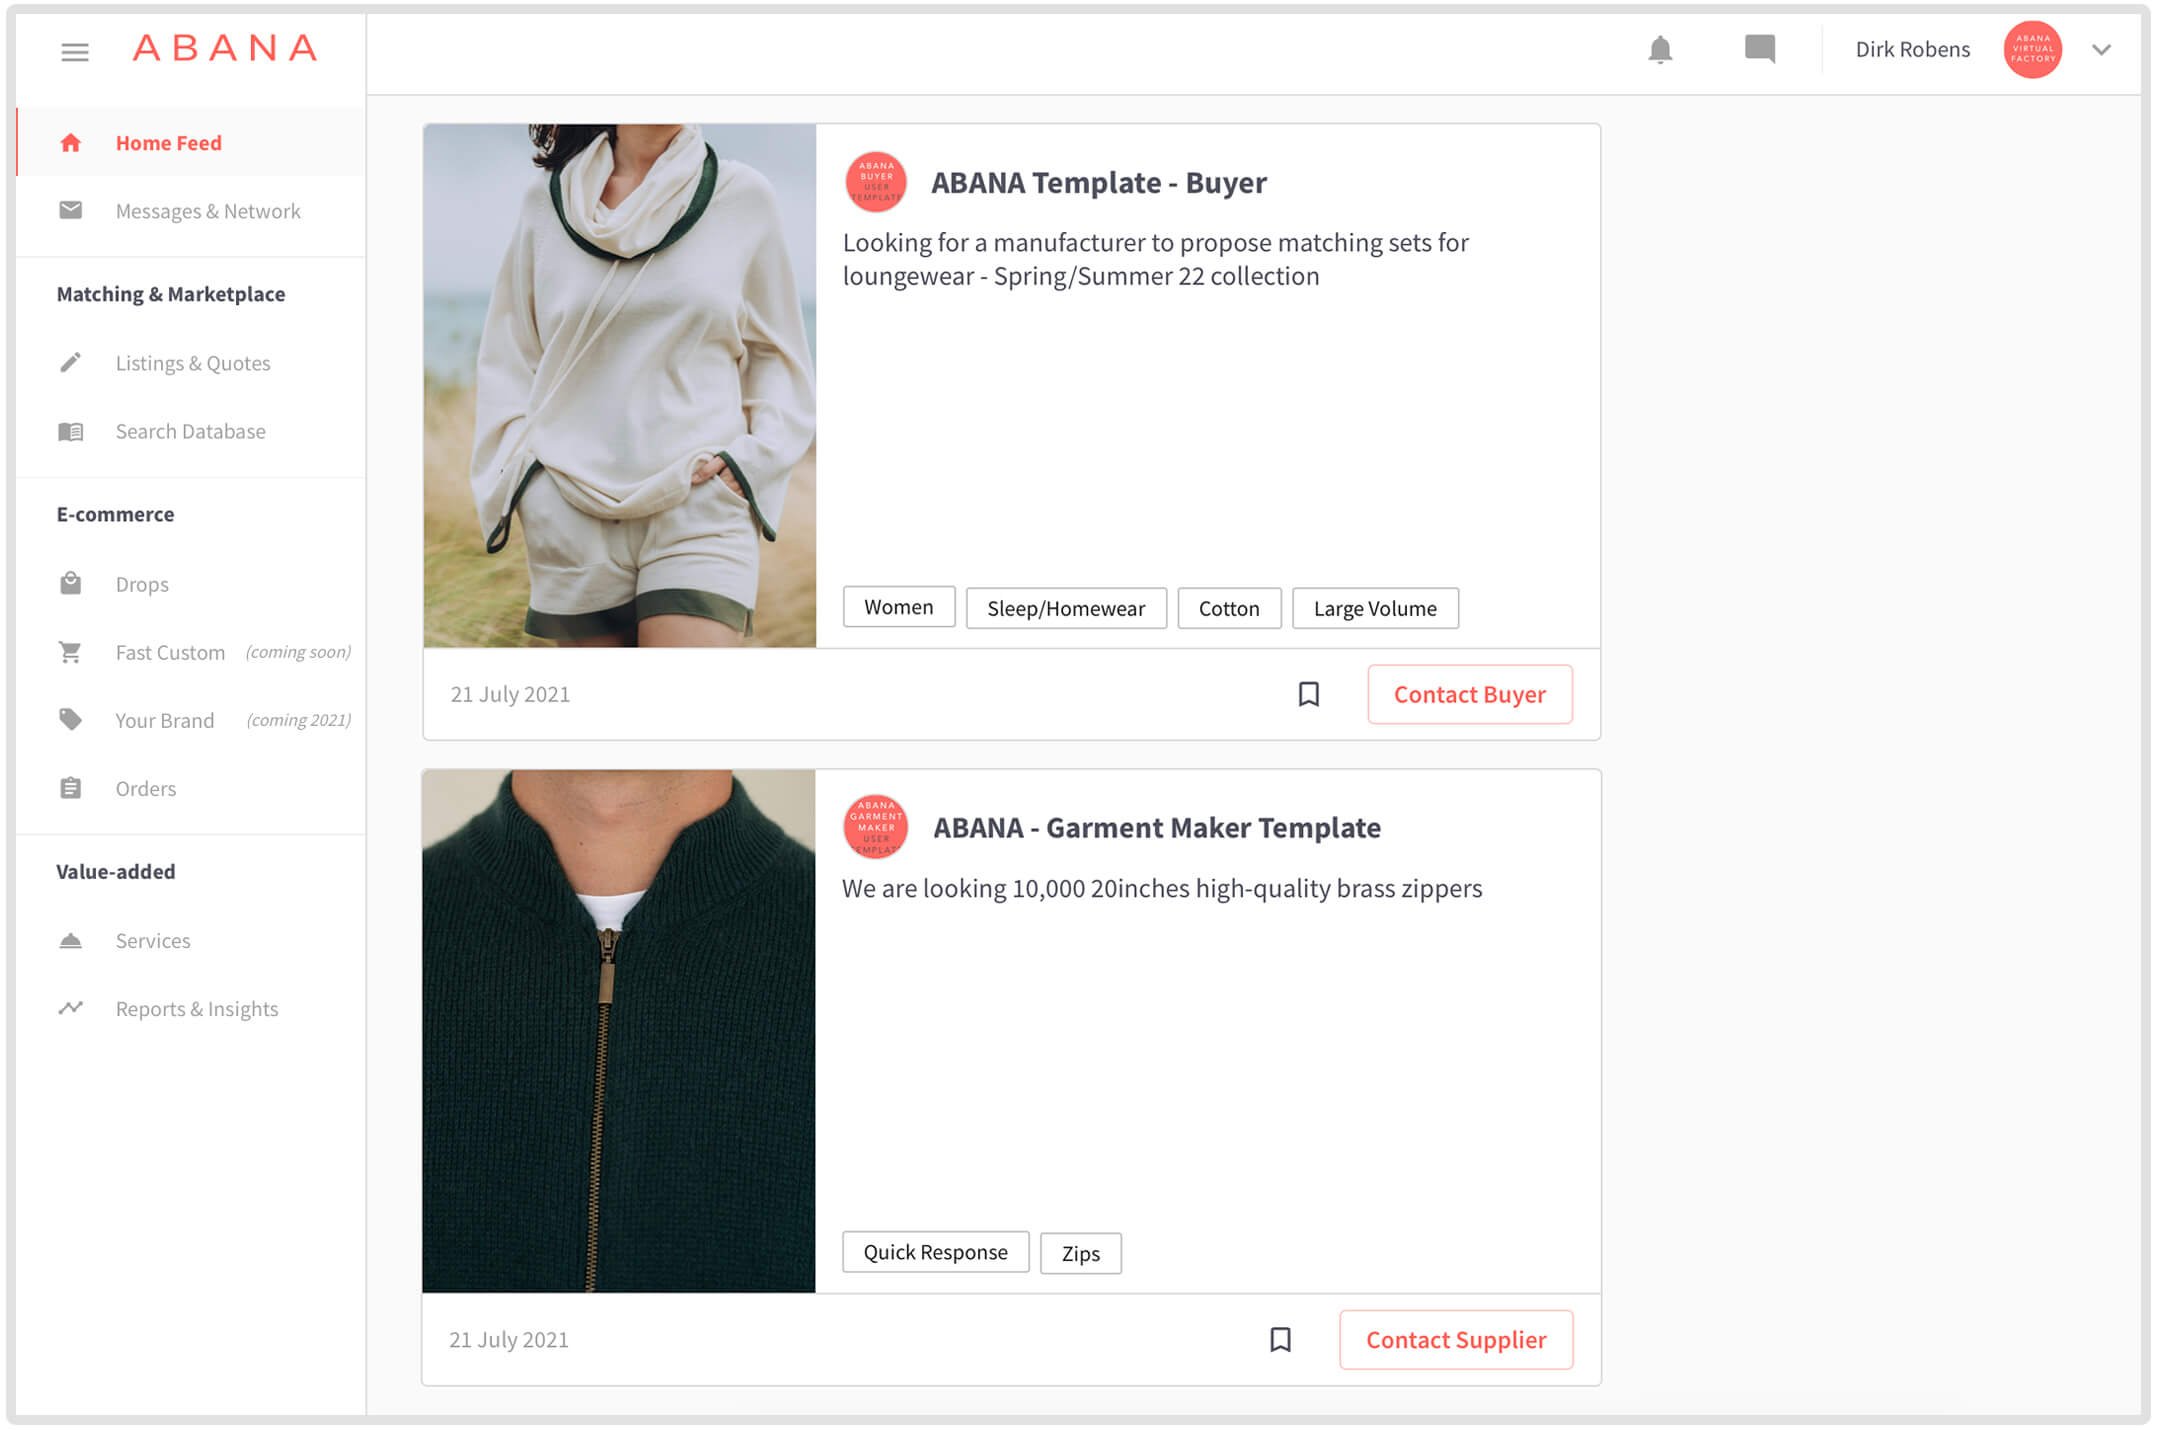Click the Dirk Robens user name
This screenshot has width=2165, height=1430.
[1912, 50]
